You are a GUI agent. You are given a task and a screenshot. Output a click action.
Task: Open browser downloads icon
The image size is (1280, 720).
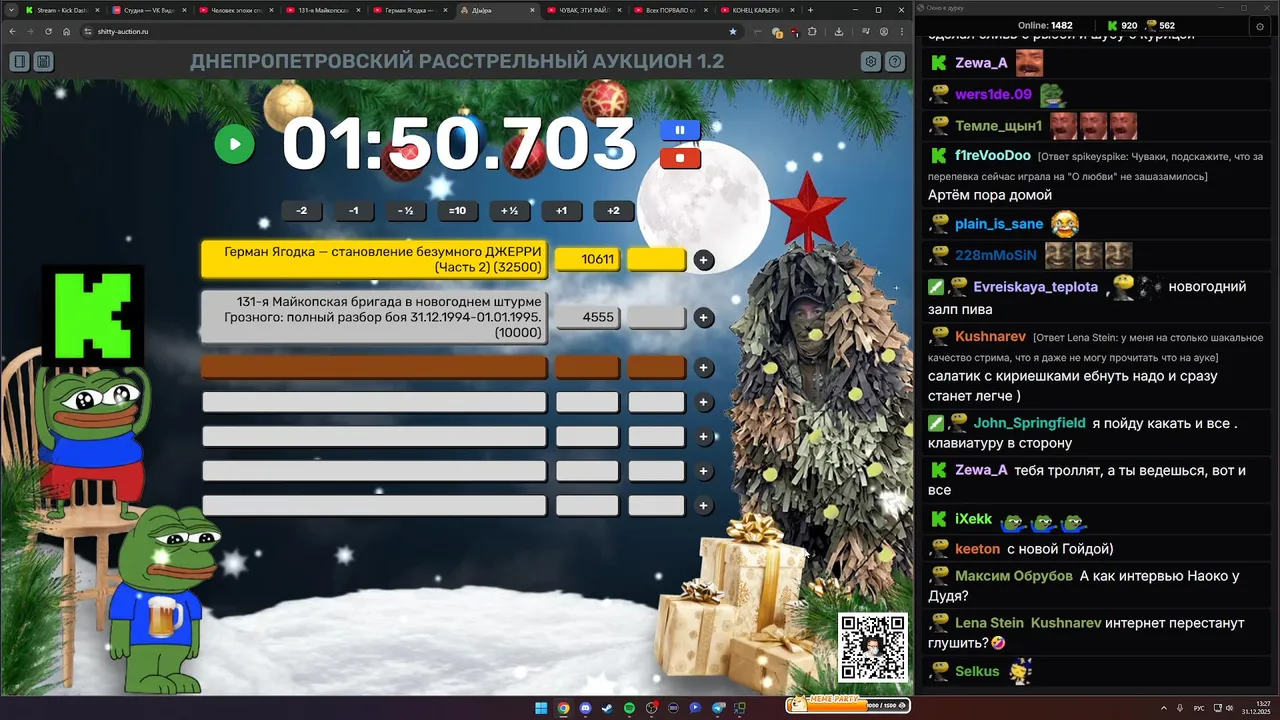coord(838,31)
